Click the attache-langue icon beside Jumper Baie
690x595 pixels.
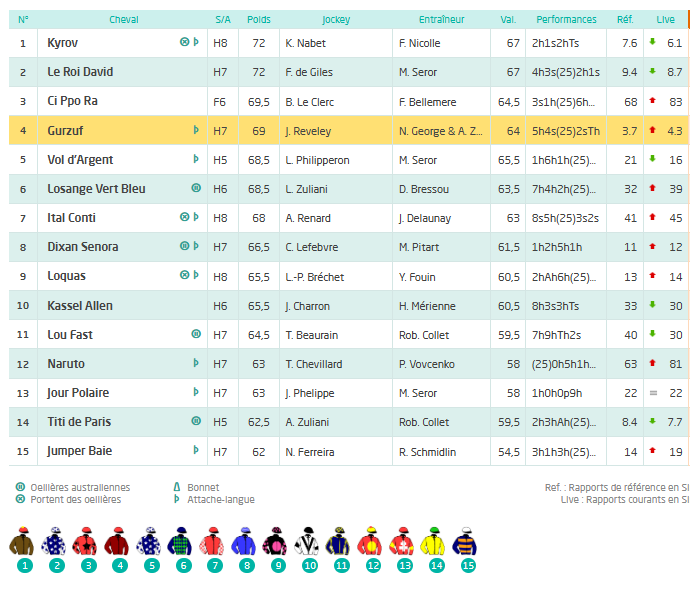click(x=196, y=451)
